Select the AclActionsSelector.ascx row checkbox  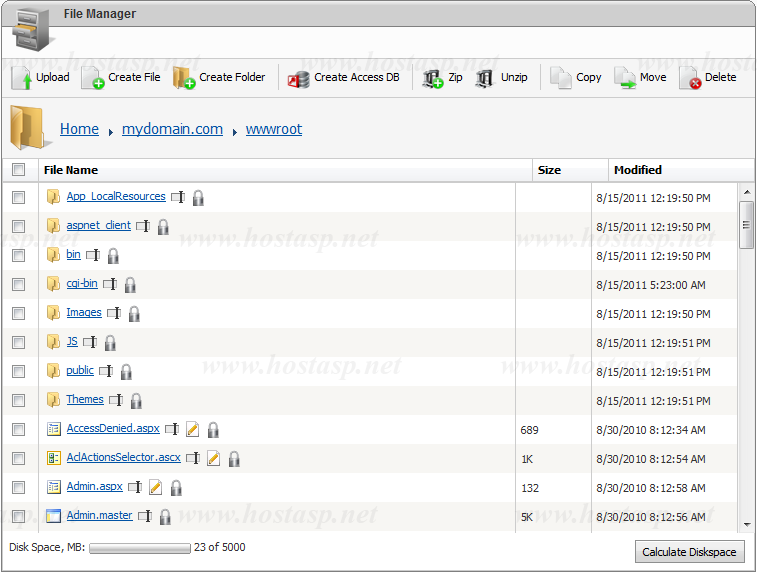point(18,459)
